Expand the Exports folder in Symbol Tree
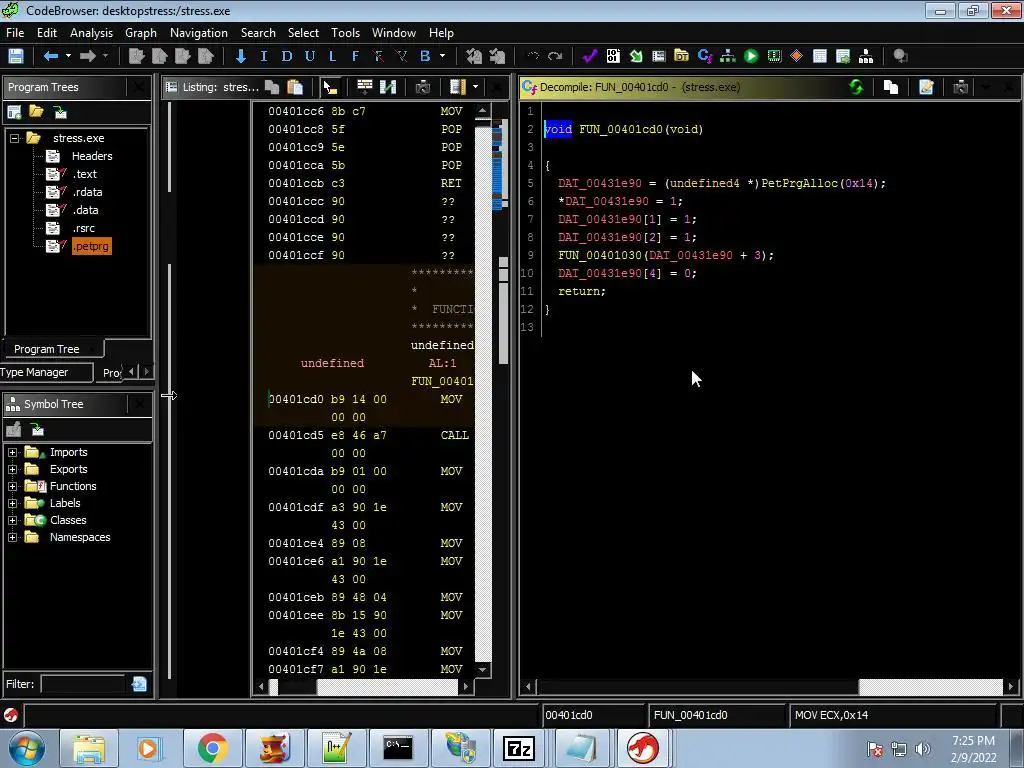This screenshot has width=1024, height=768. [12, 470]
